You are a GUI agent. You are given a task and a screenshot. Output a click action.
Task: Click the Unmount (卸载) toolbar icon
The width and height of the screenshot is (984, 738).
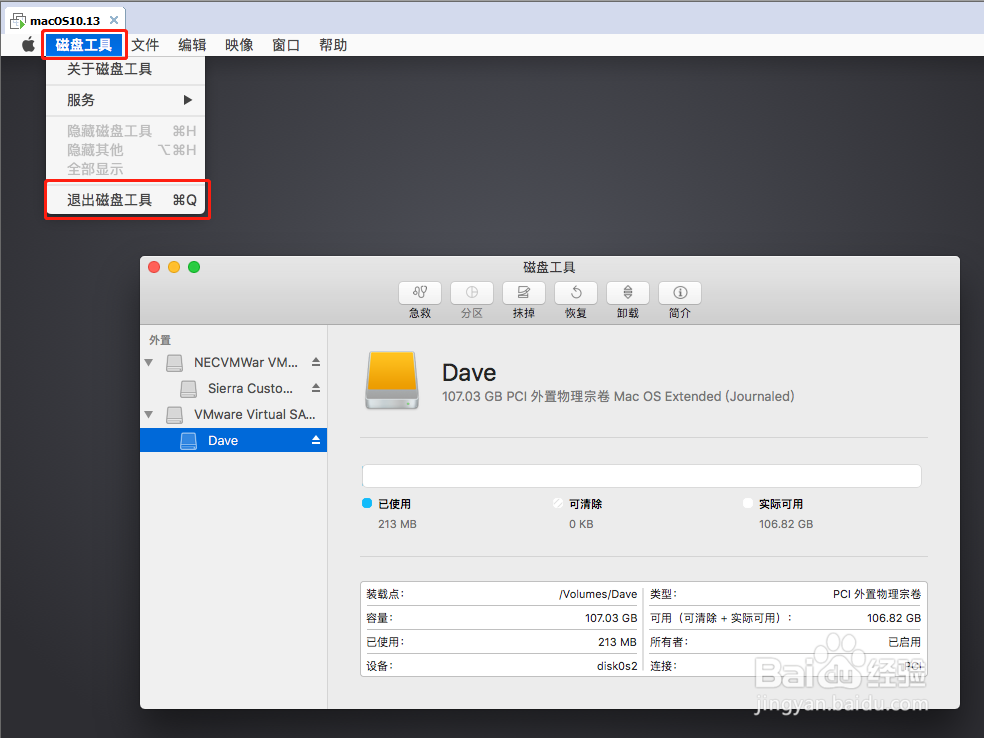click(x=628, y=293)
